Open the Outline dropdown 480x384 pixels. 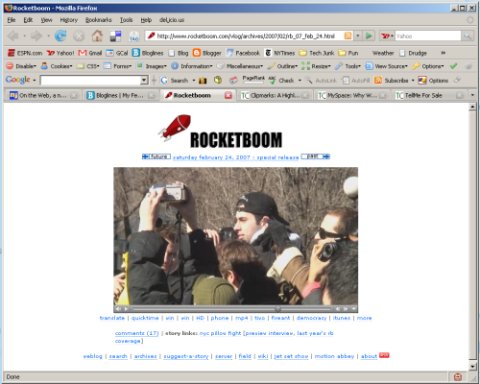pyautogui.click(x=282, y=66)
